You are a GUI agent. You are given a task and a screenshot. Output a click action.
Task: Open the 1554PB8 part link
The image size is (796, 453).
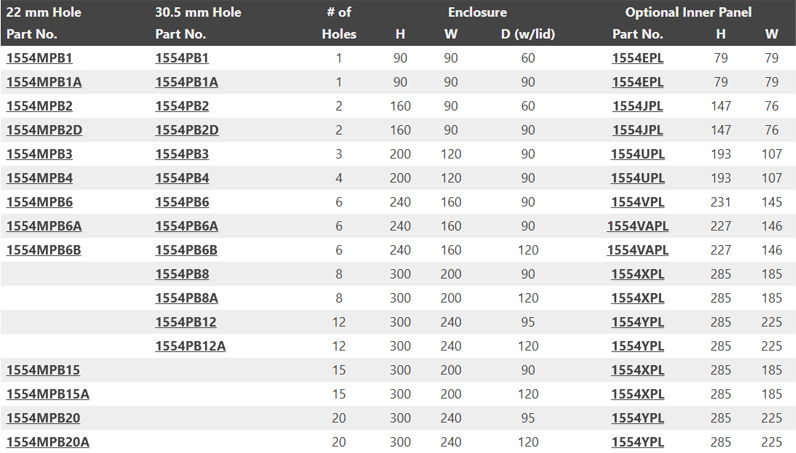tap(182, 274)
